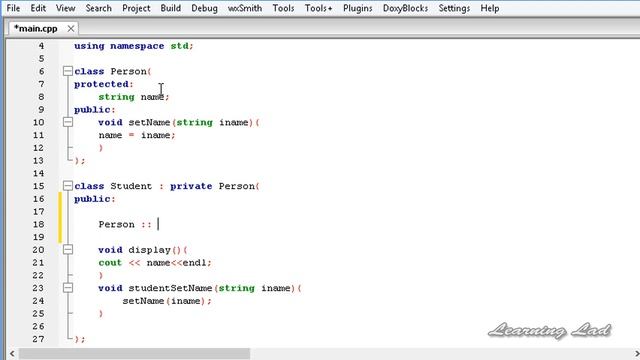Close the *main.cpp tab
Image resolution: width=640 pixels, height=360 pixels.
tap(71, 29)
